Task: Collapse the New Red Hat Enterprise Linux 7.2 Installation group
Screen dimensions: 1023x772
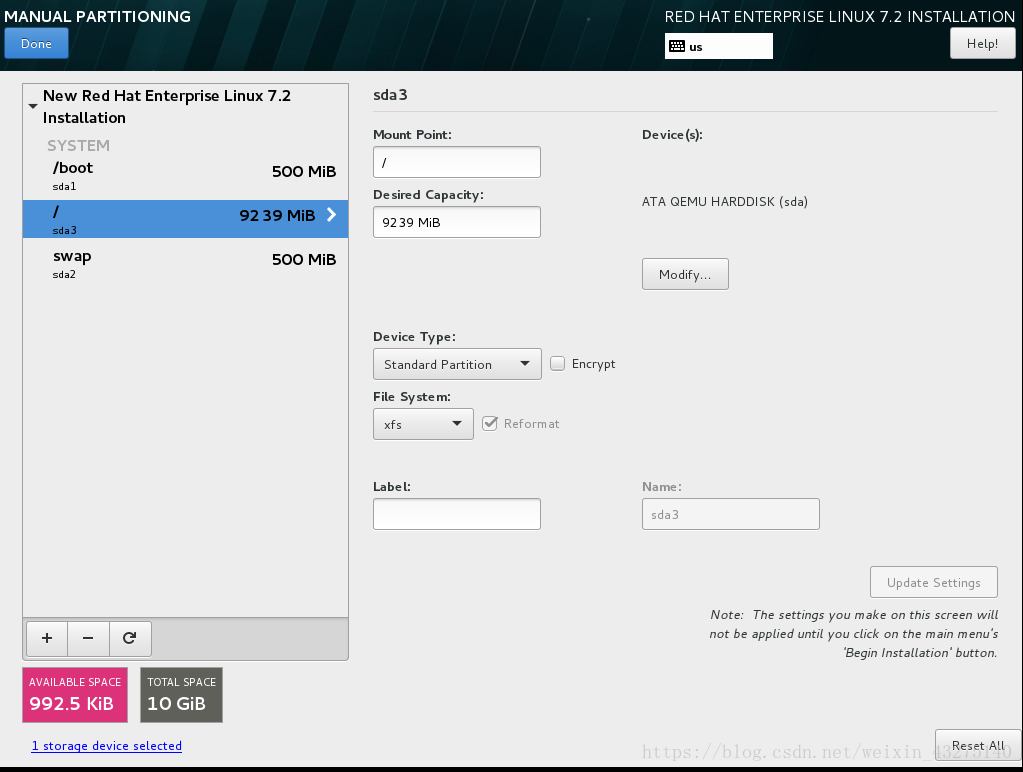Action: coord(33,106)
